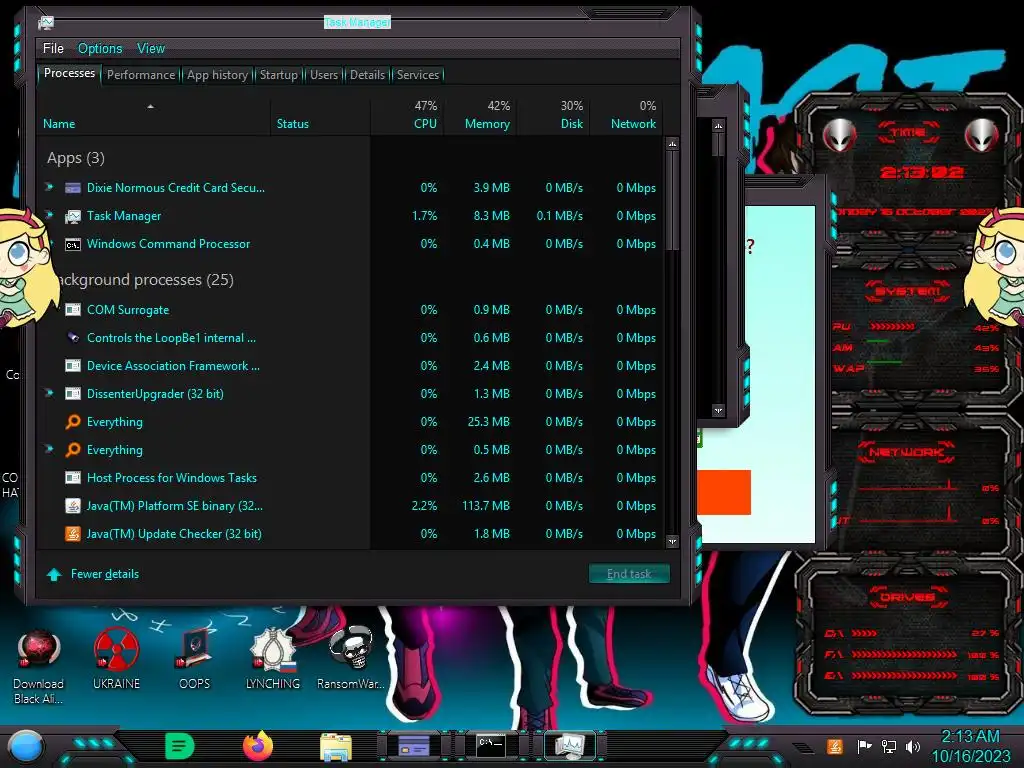Screen dimensions: 1024x768
Task: Click the Java Update Checker icon
Action: [x=72, y=534]
